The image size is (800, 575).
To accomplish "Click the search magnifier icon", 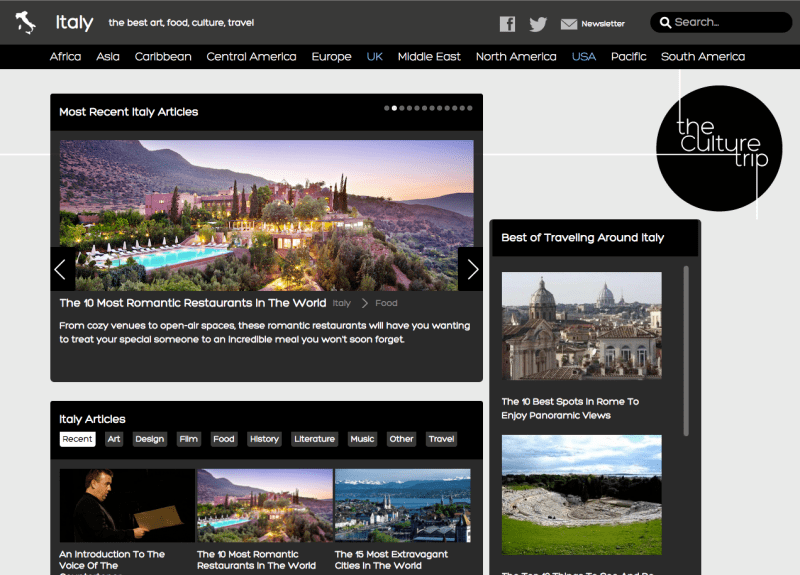I will click(x=664, y=23).
